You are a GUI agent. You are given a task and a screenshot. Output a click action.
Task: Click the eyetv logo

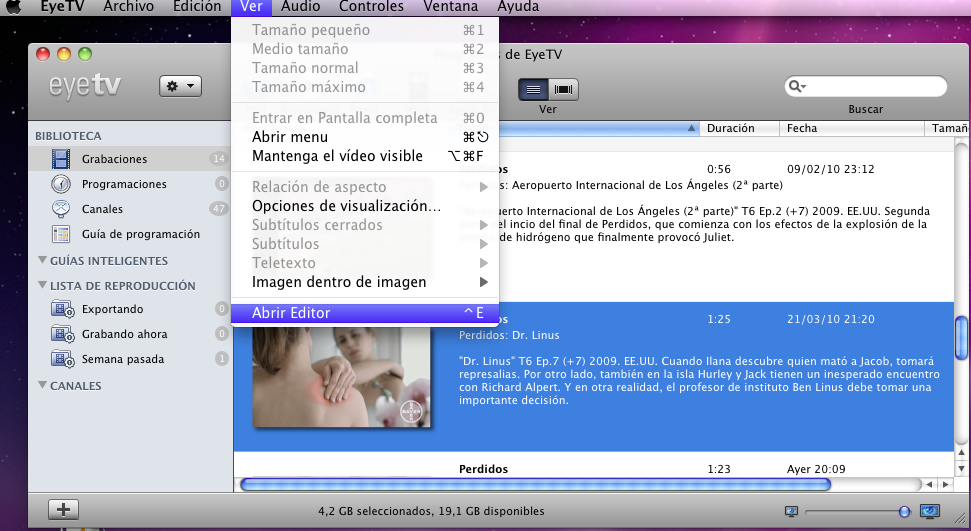pyautogui.click(x=85, y=86)
